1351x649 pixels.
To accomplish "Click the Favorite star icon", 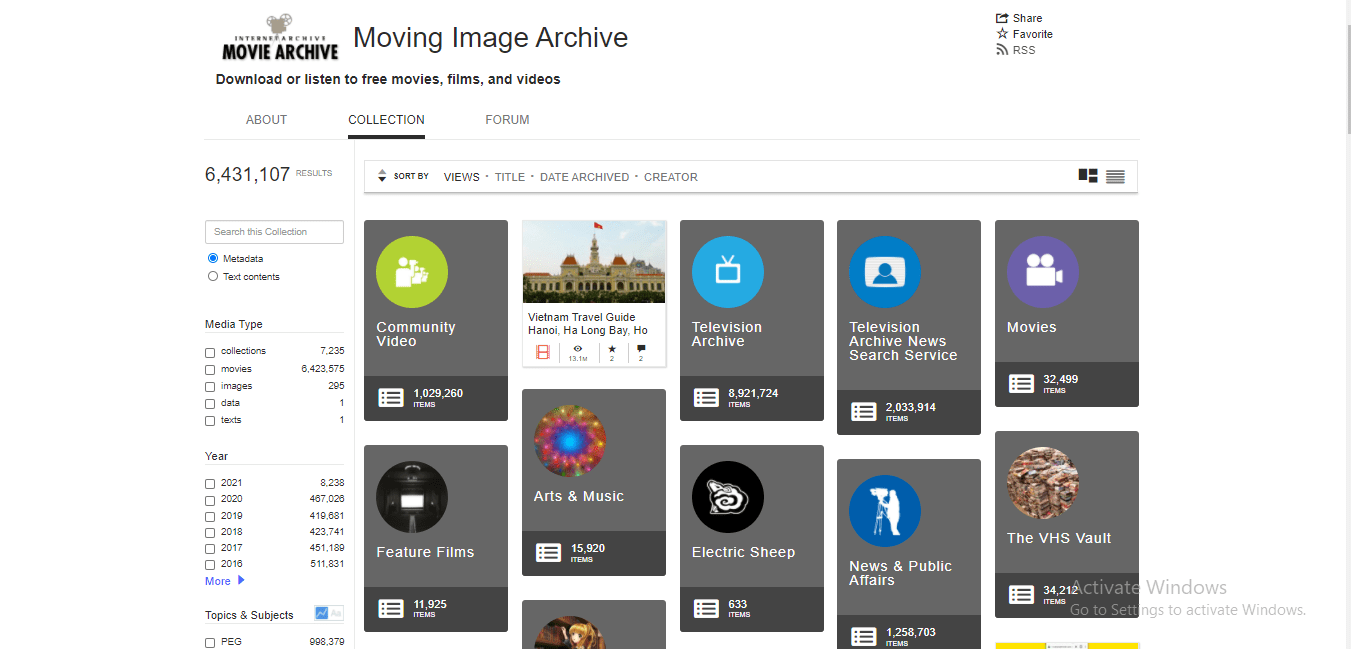I will (1002, 34).
